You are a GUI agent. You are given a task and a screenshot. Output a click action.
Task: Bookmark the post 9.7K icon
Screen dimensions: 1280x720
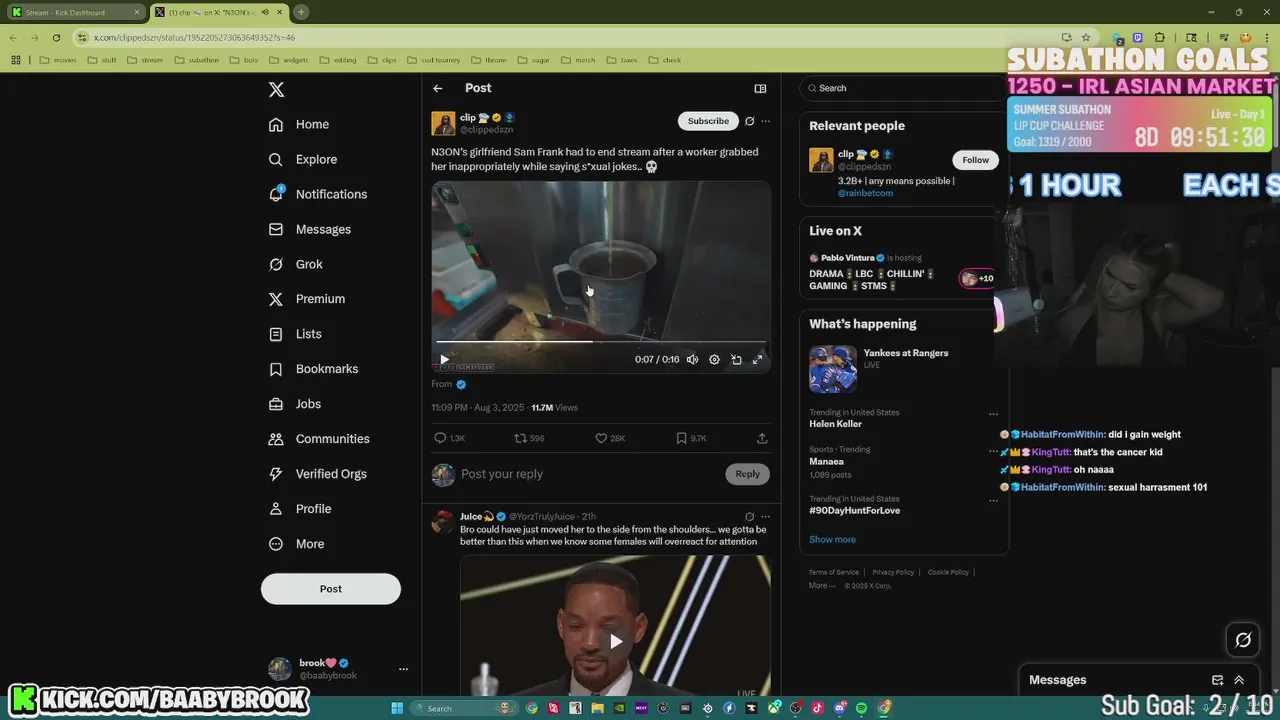[681, 438]
